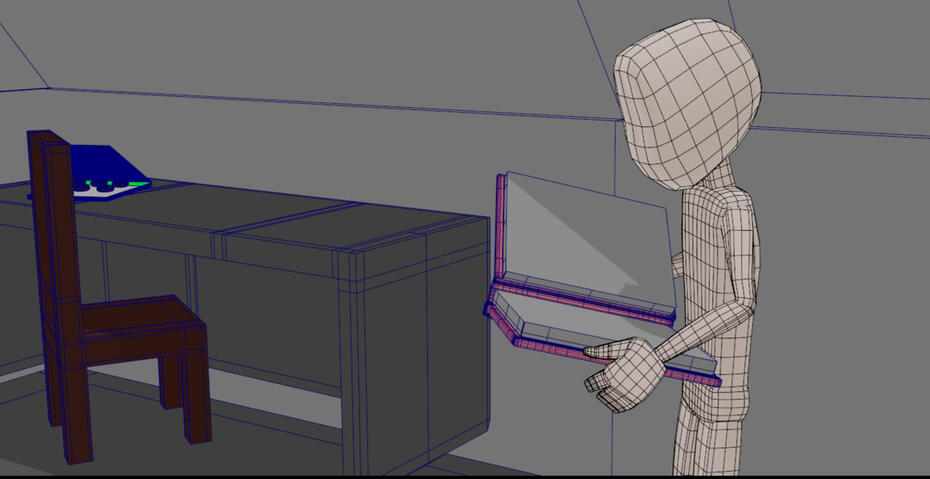Select the open laptop screen panel
930x479 pixels.
pyautogui.click(x=584, y=246)
